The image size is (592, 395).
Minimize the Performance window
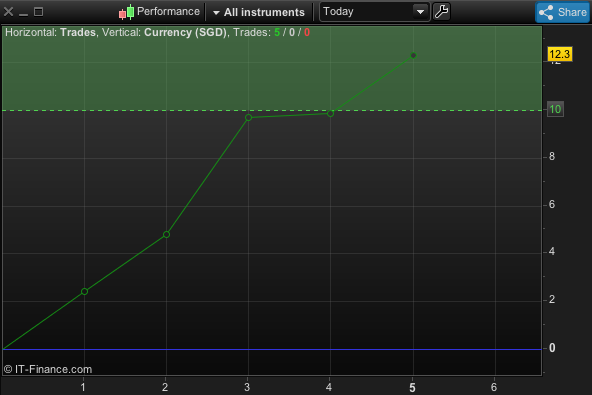pyautogui.click(x=23, y=14)
